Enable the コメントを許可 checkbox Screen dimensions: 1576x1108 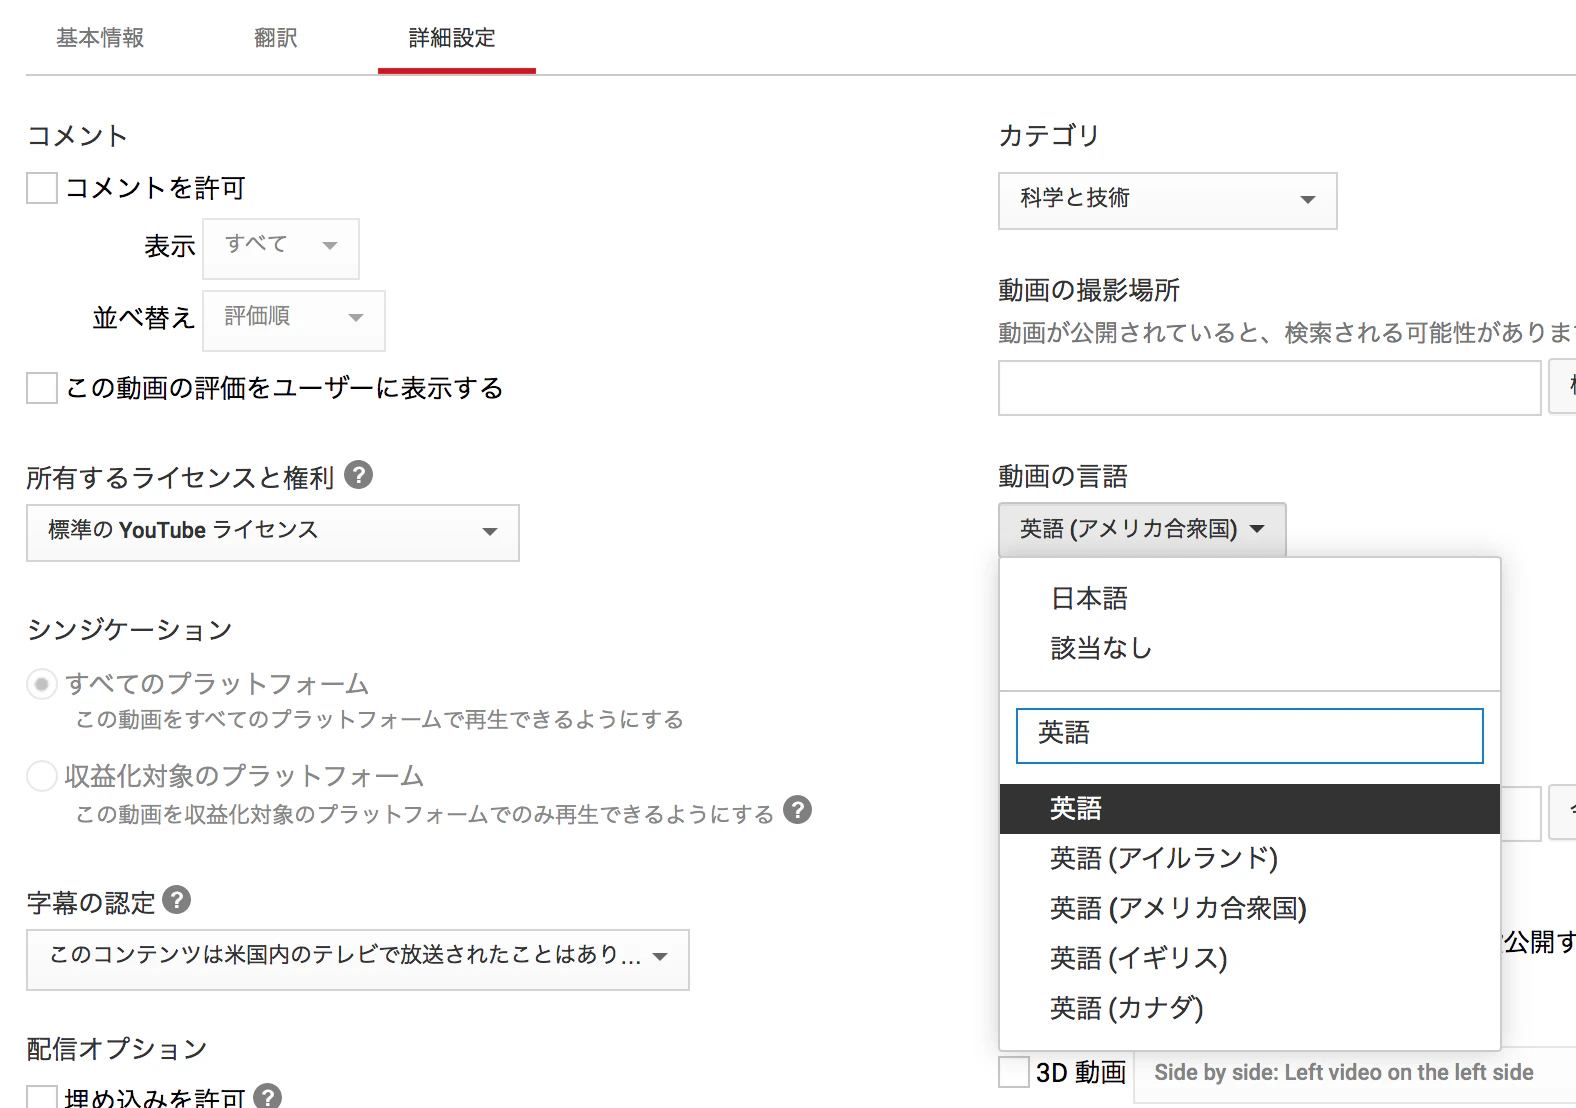[x=42, y=188]
